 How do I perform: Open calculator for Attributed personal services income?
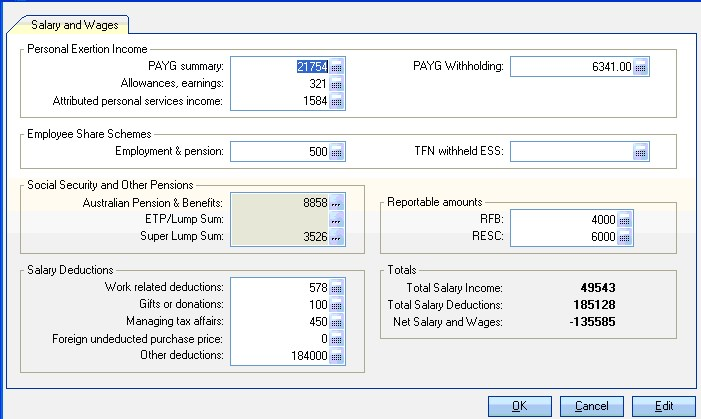click(x=337, y=101)
